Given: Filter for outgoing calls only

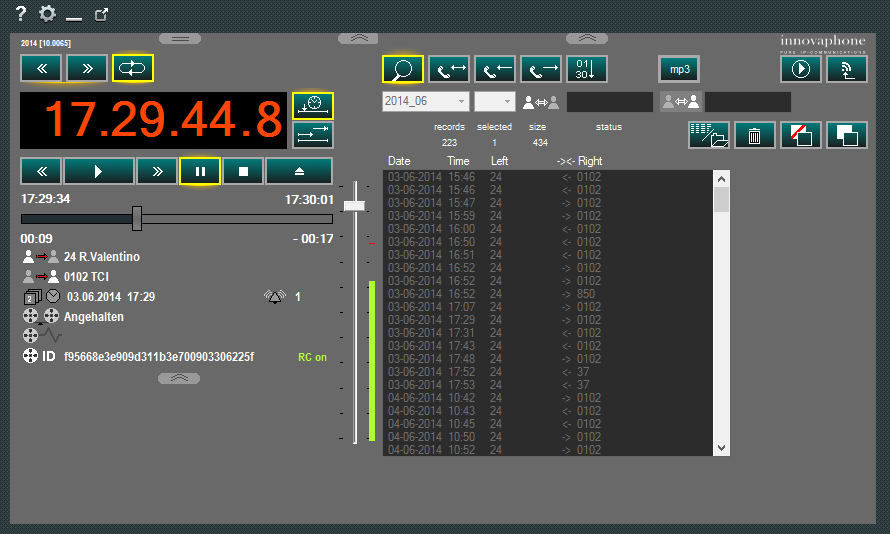Looking at the screenshot, I should [541, 69].
